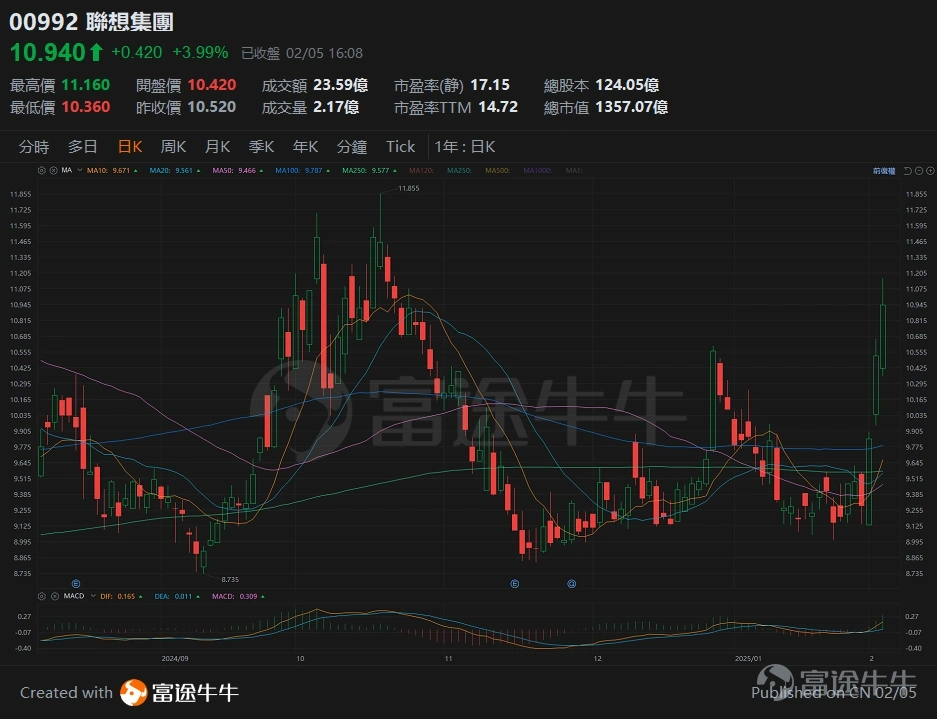
Task: Click the price change +0.420
Action: point(137,53)
